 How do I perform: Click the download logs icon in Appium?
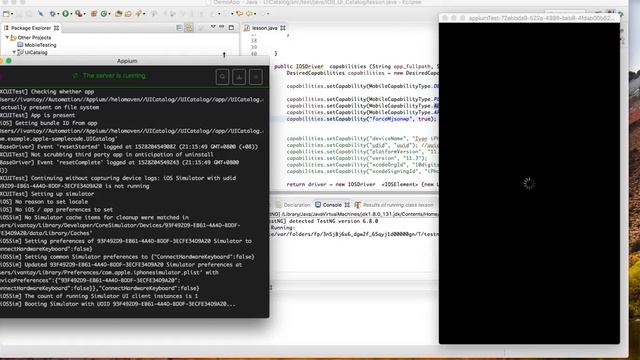pos(239,77)
